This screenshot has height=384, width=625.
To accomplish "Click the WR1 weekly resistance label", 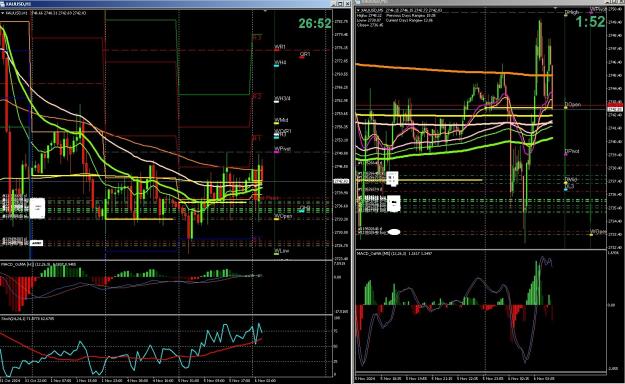I will point(280,47).
